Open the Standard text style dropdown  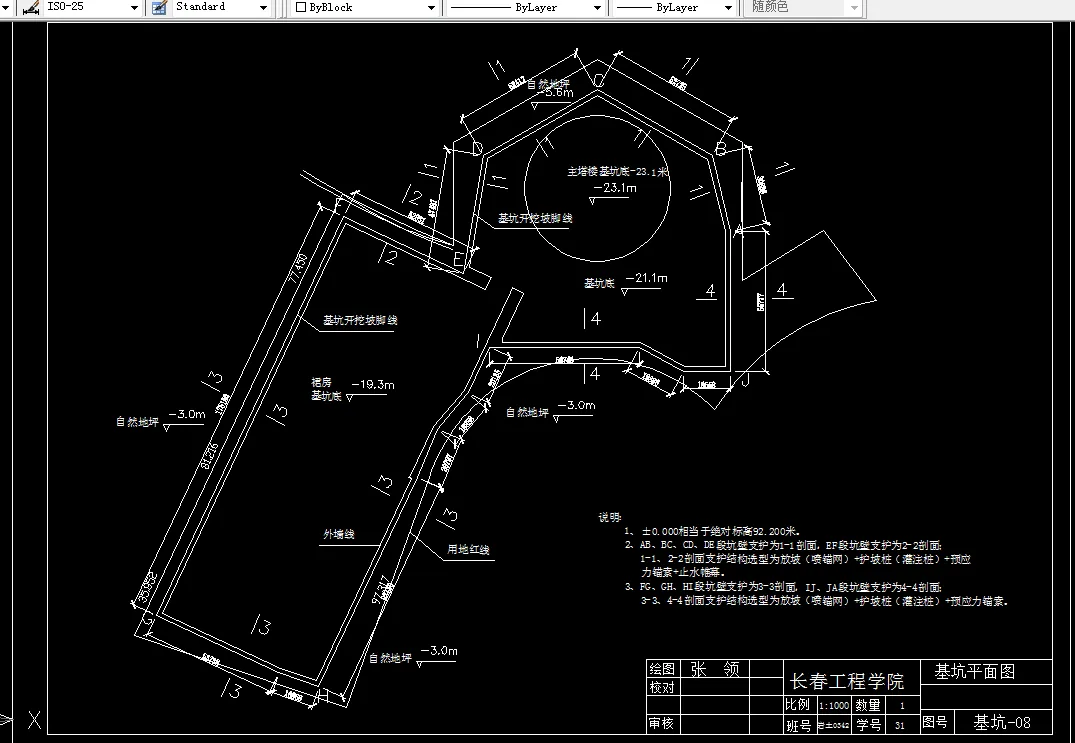tap(265, 8)
